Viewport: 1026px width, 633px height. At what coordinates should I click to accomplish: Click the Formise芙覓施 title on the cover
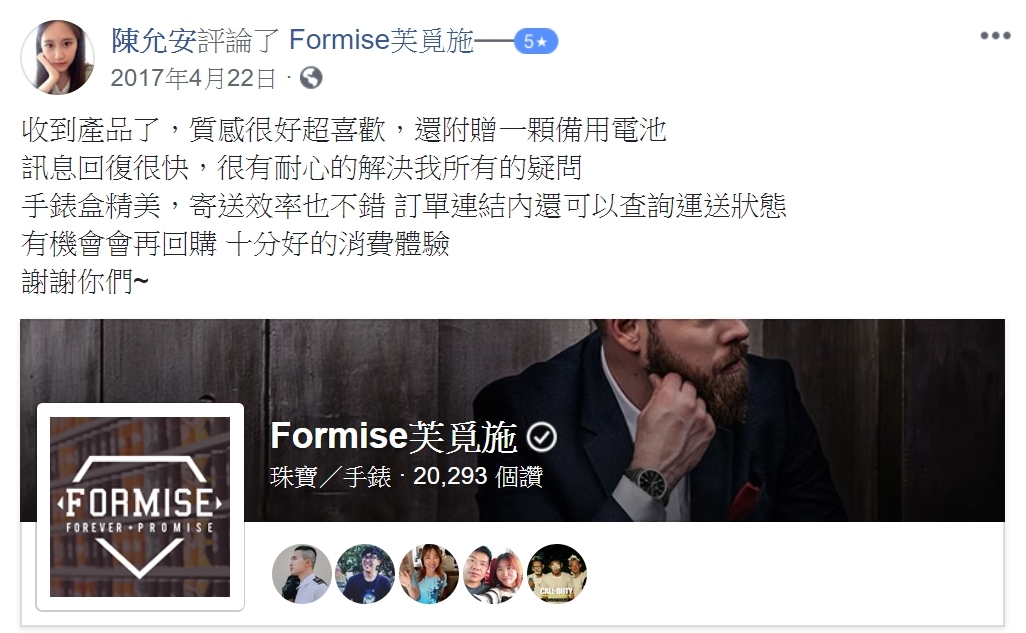click(x=394, y=437)
